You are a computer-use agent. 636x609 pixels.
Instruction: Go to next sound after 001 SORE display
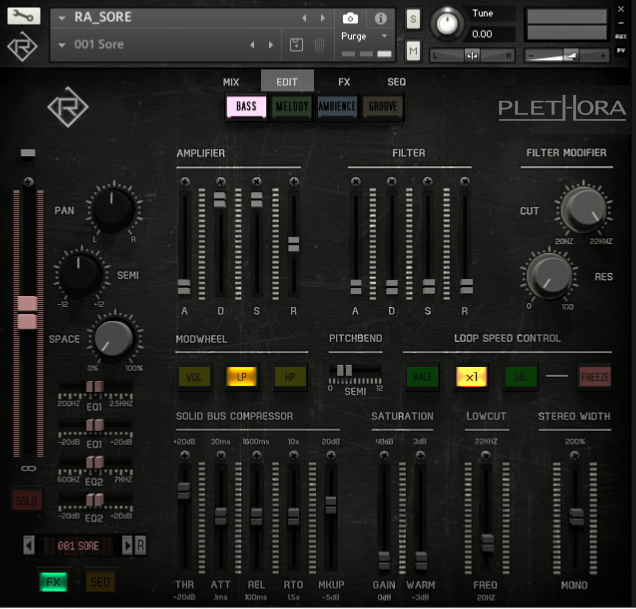pyautogui.click(x=127, y=546)
